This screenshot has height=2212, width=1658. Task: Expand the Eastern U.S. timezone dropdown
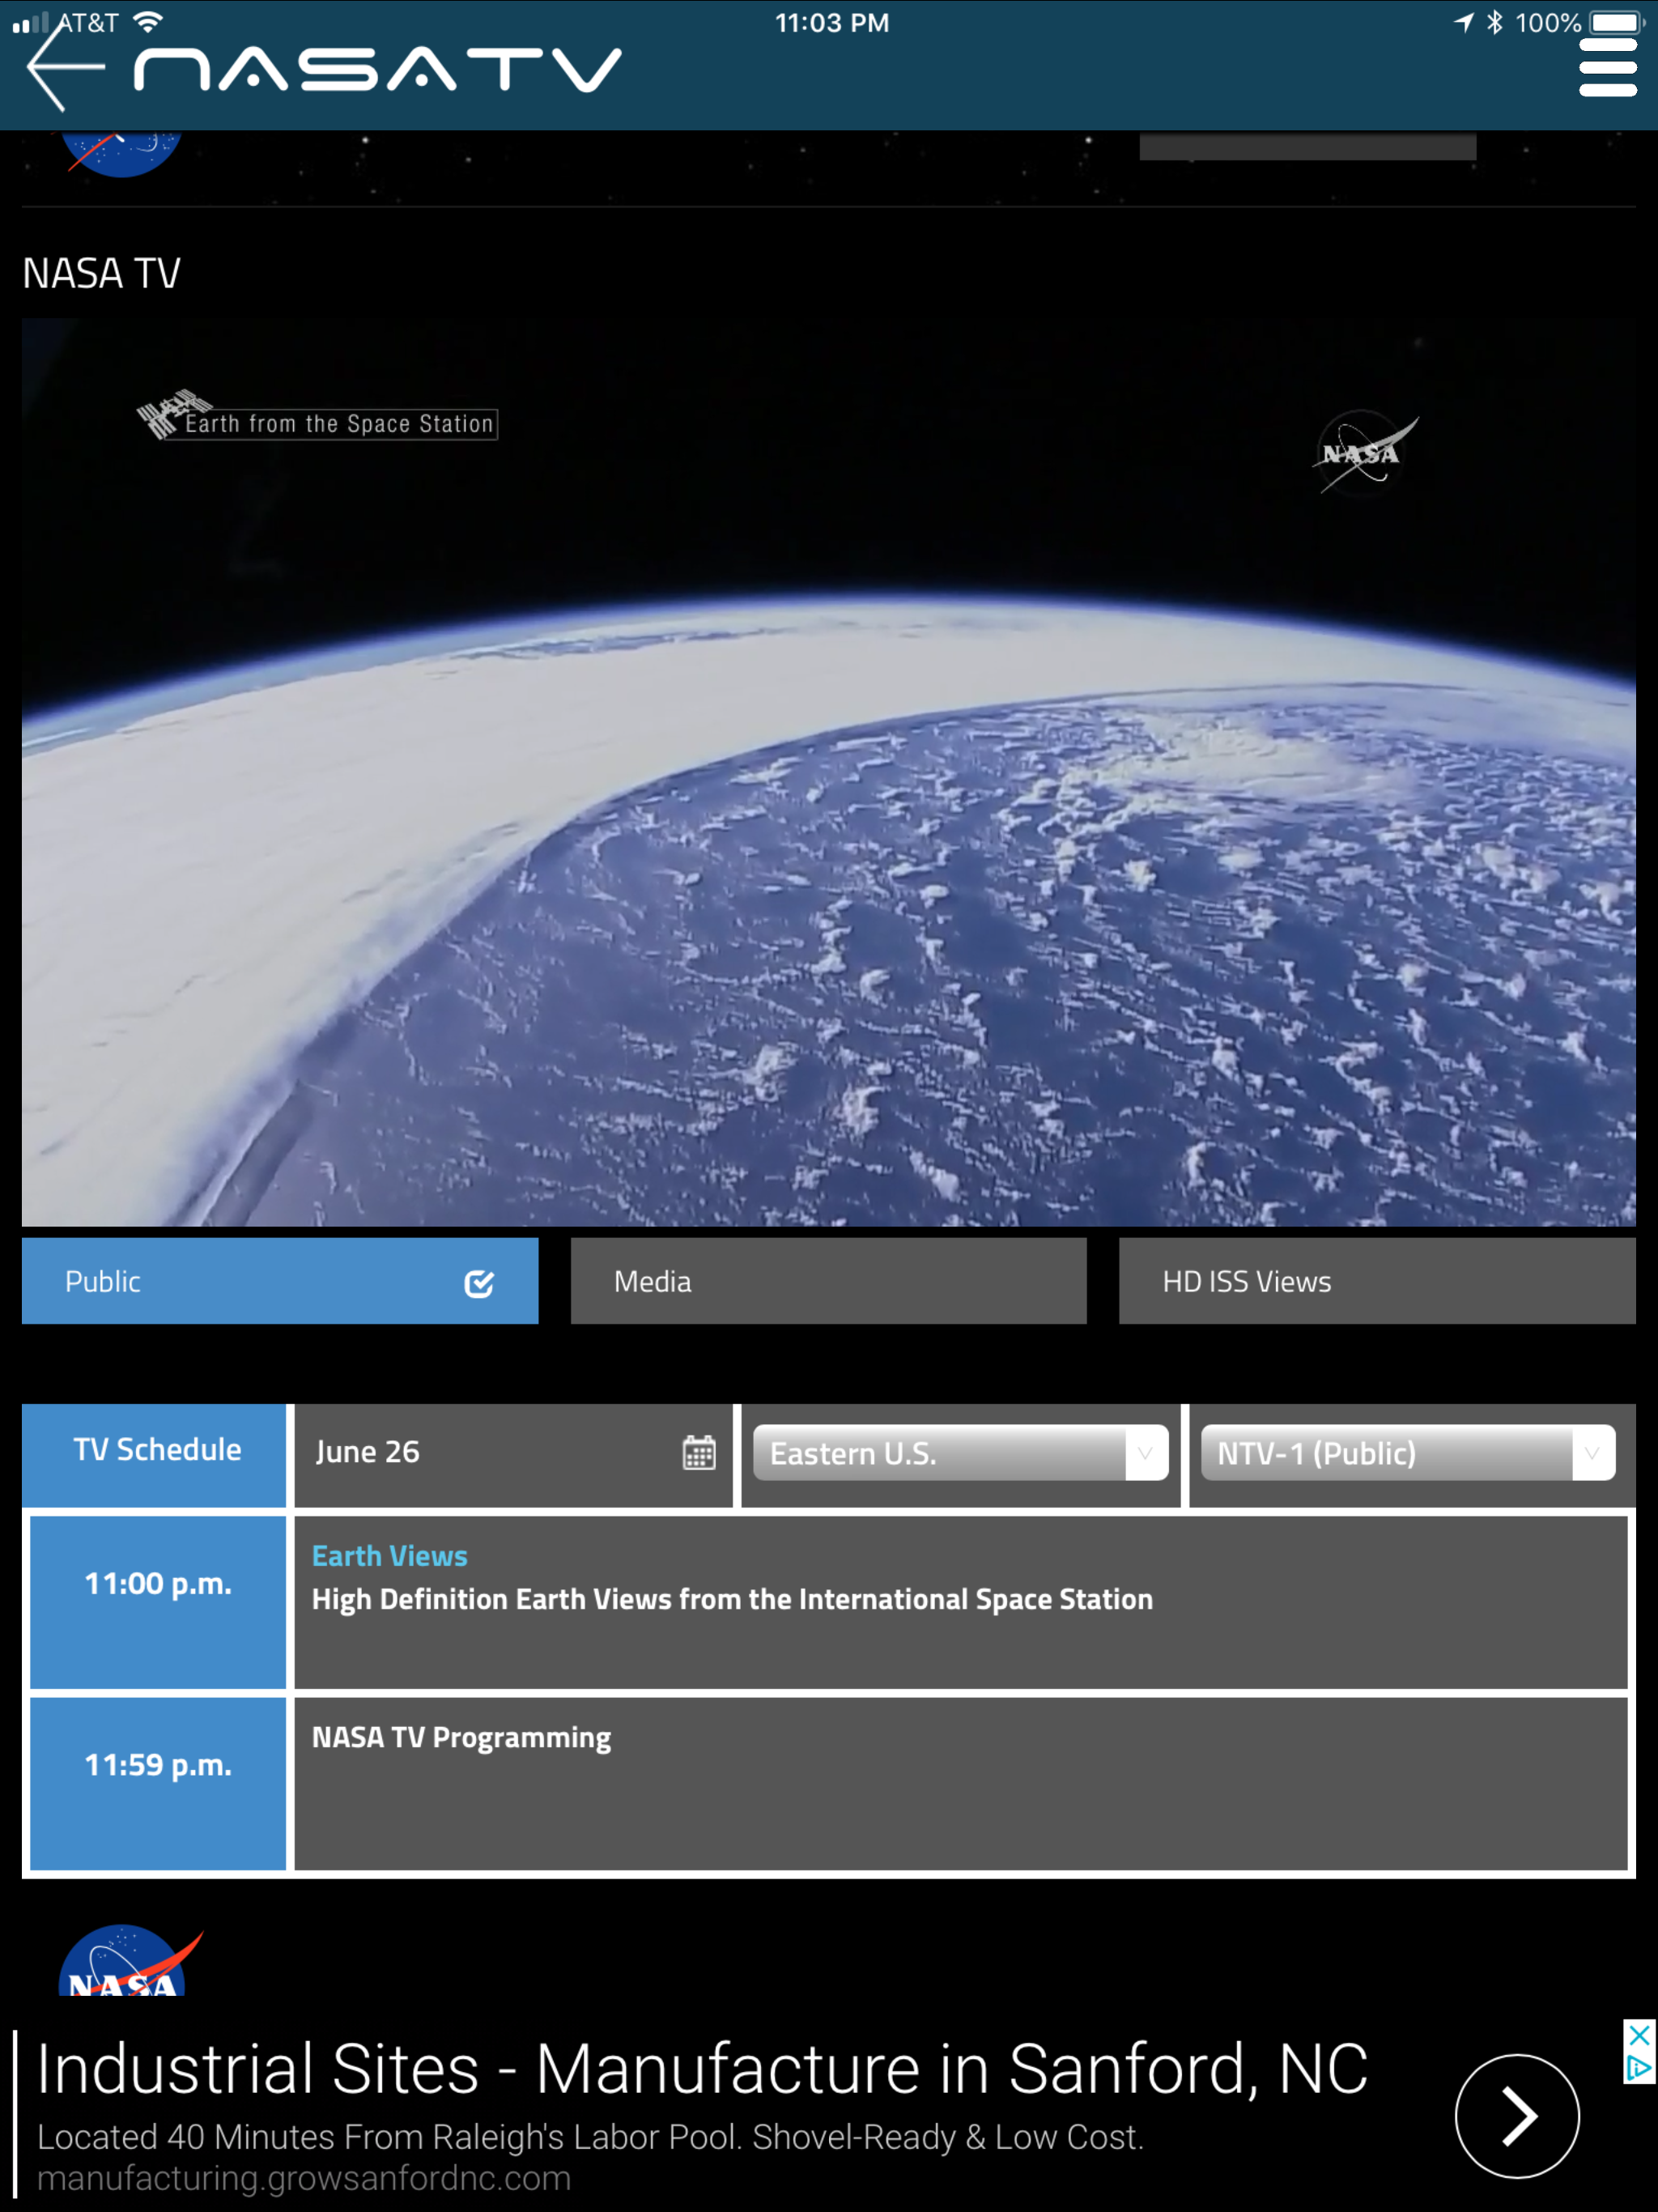click(x=960, y=1453)
